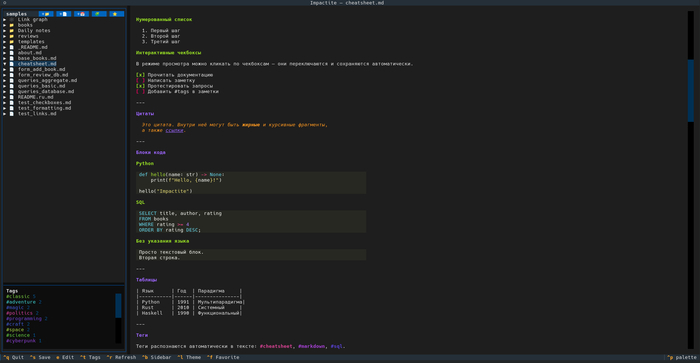Click the 'Tags' panel title

pyautogui.click(x=12, y=291)
